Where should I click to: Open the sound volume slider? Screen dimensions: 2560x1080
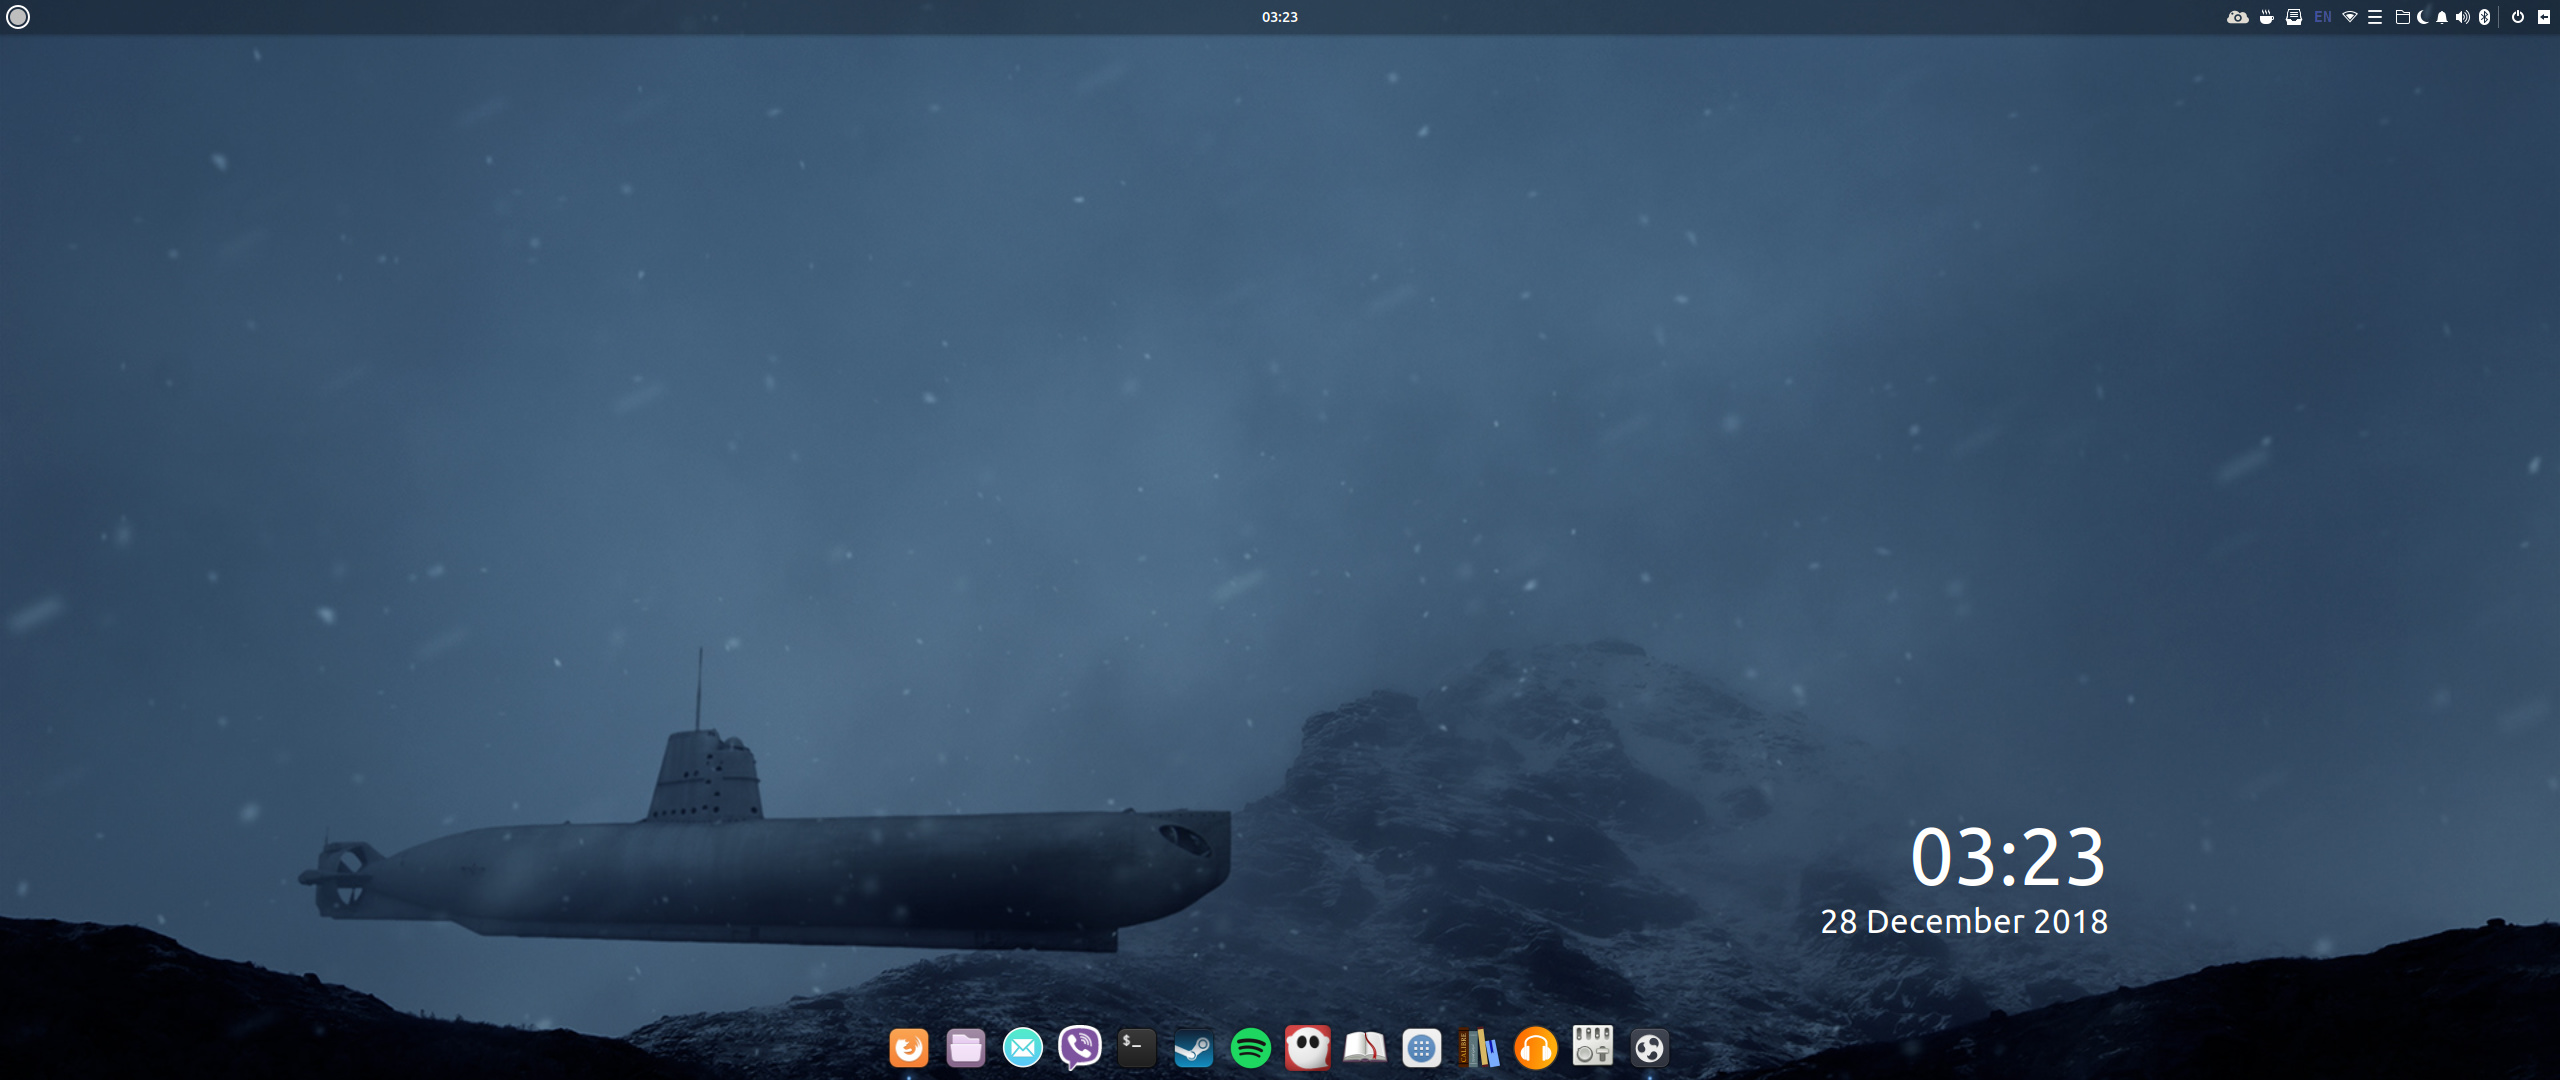pyautogui.click(x=2462, y=17)
